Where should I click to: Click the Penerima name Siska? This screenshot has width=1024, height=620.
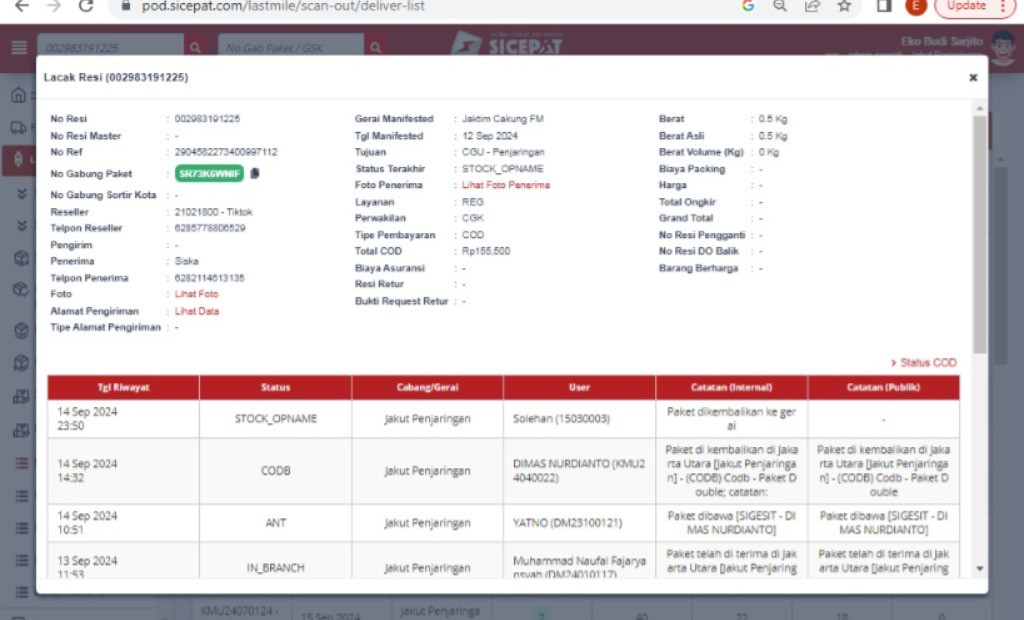[186, 261]
